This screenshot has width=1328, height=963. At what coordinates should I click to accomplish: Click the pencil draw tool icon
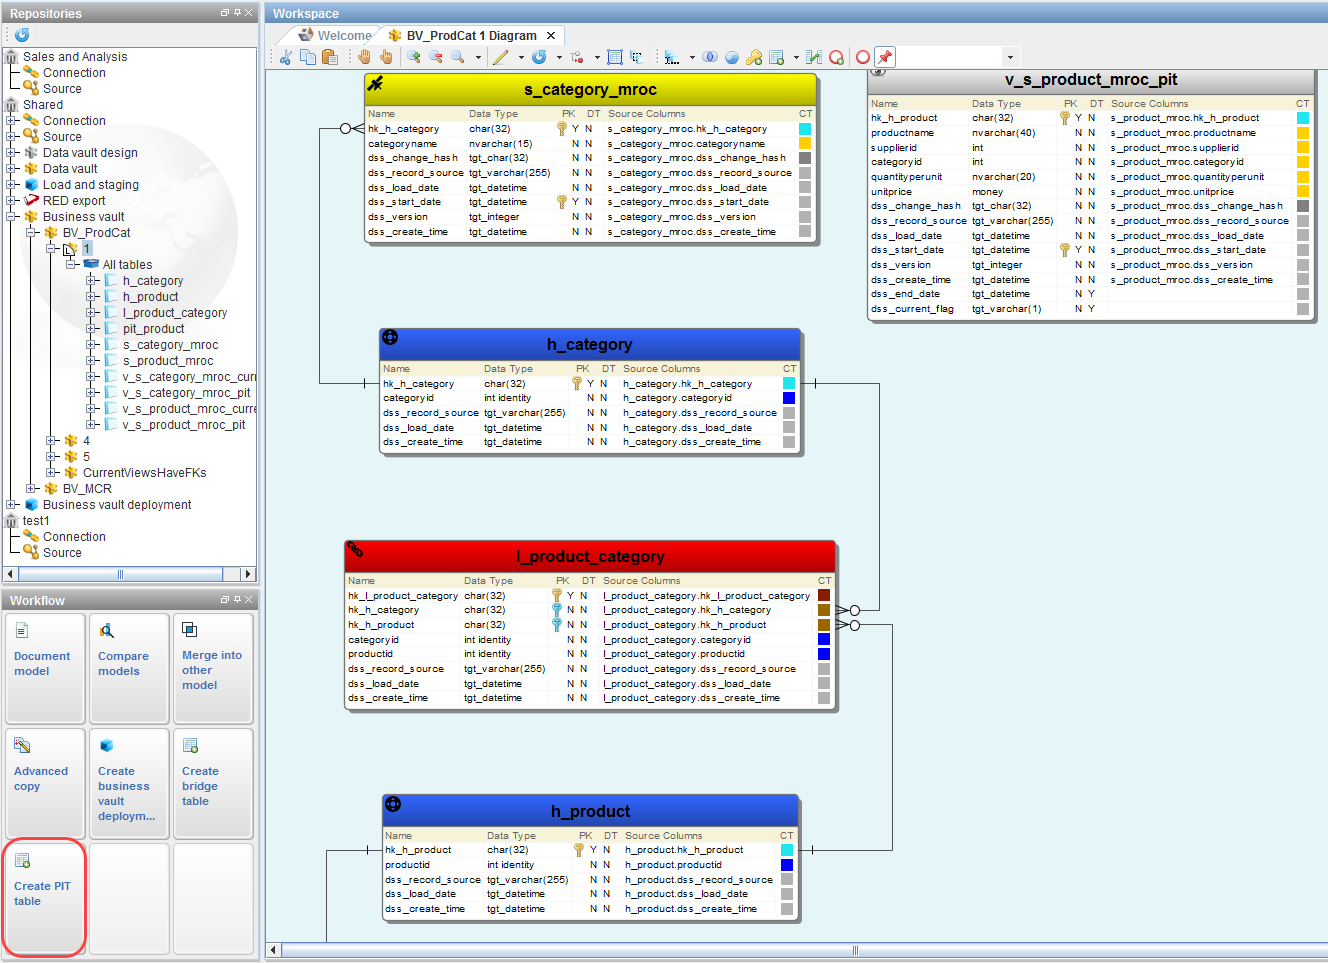pos(501,57)
